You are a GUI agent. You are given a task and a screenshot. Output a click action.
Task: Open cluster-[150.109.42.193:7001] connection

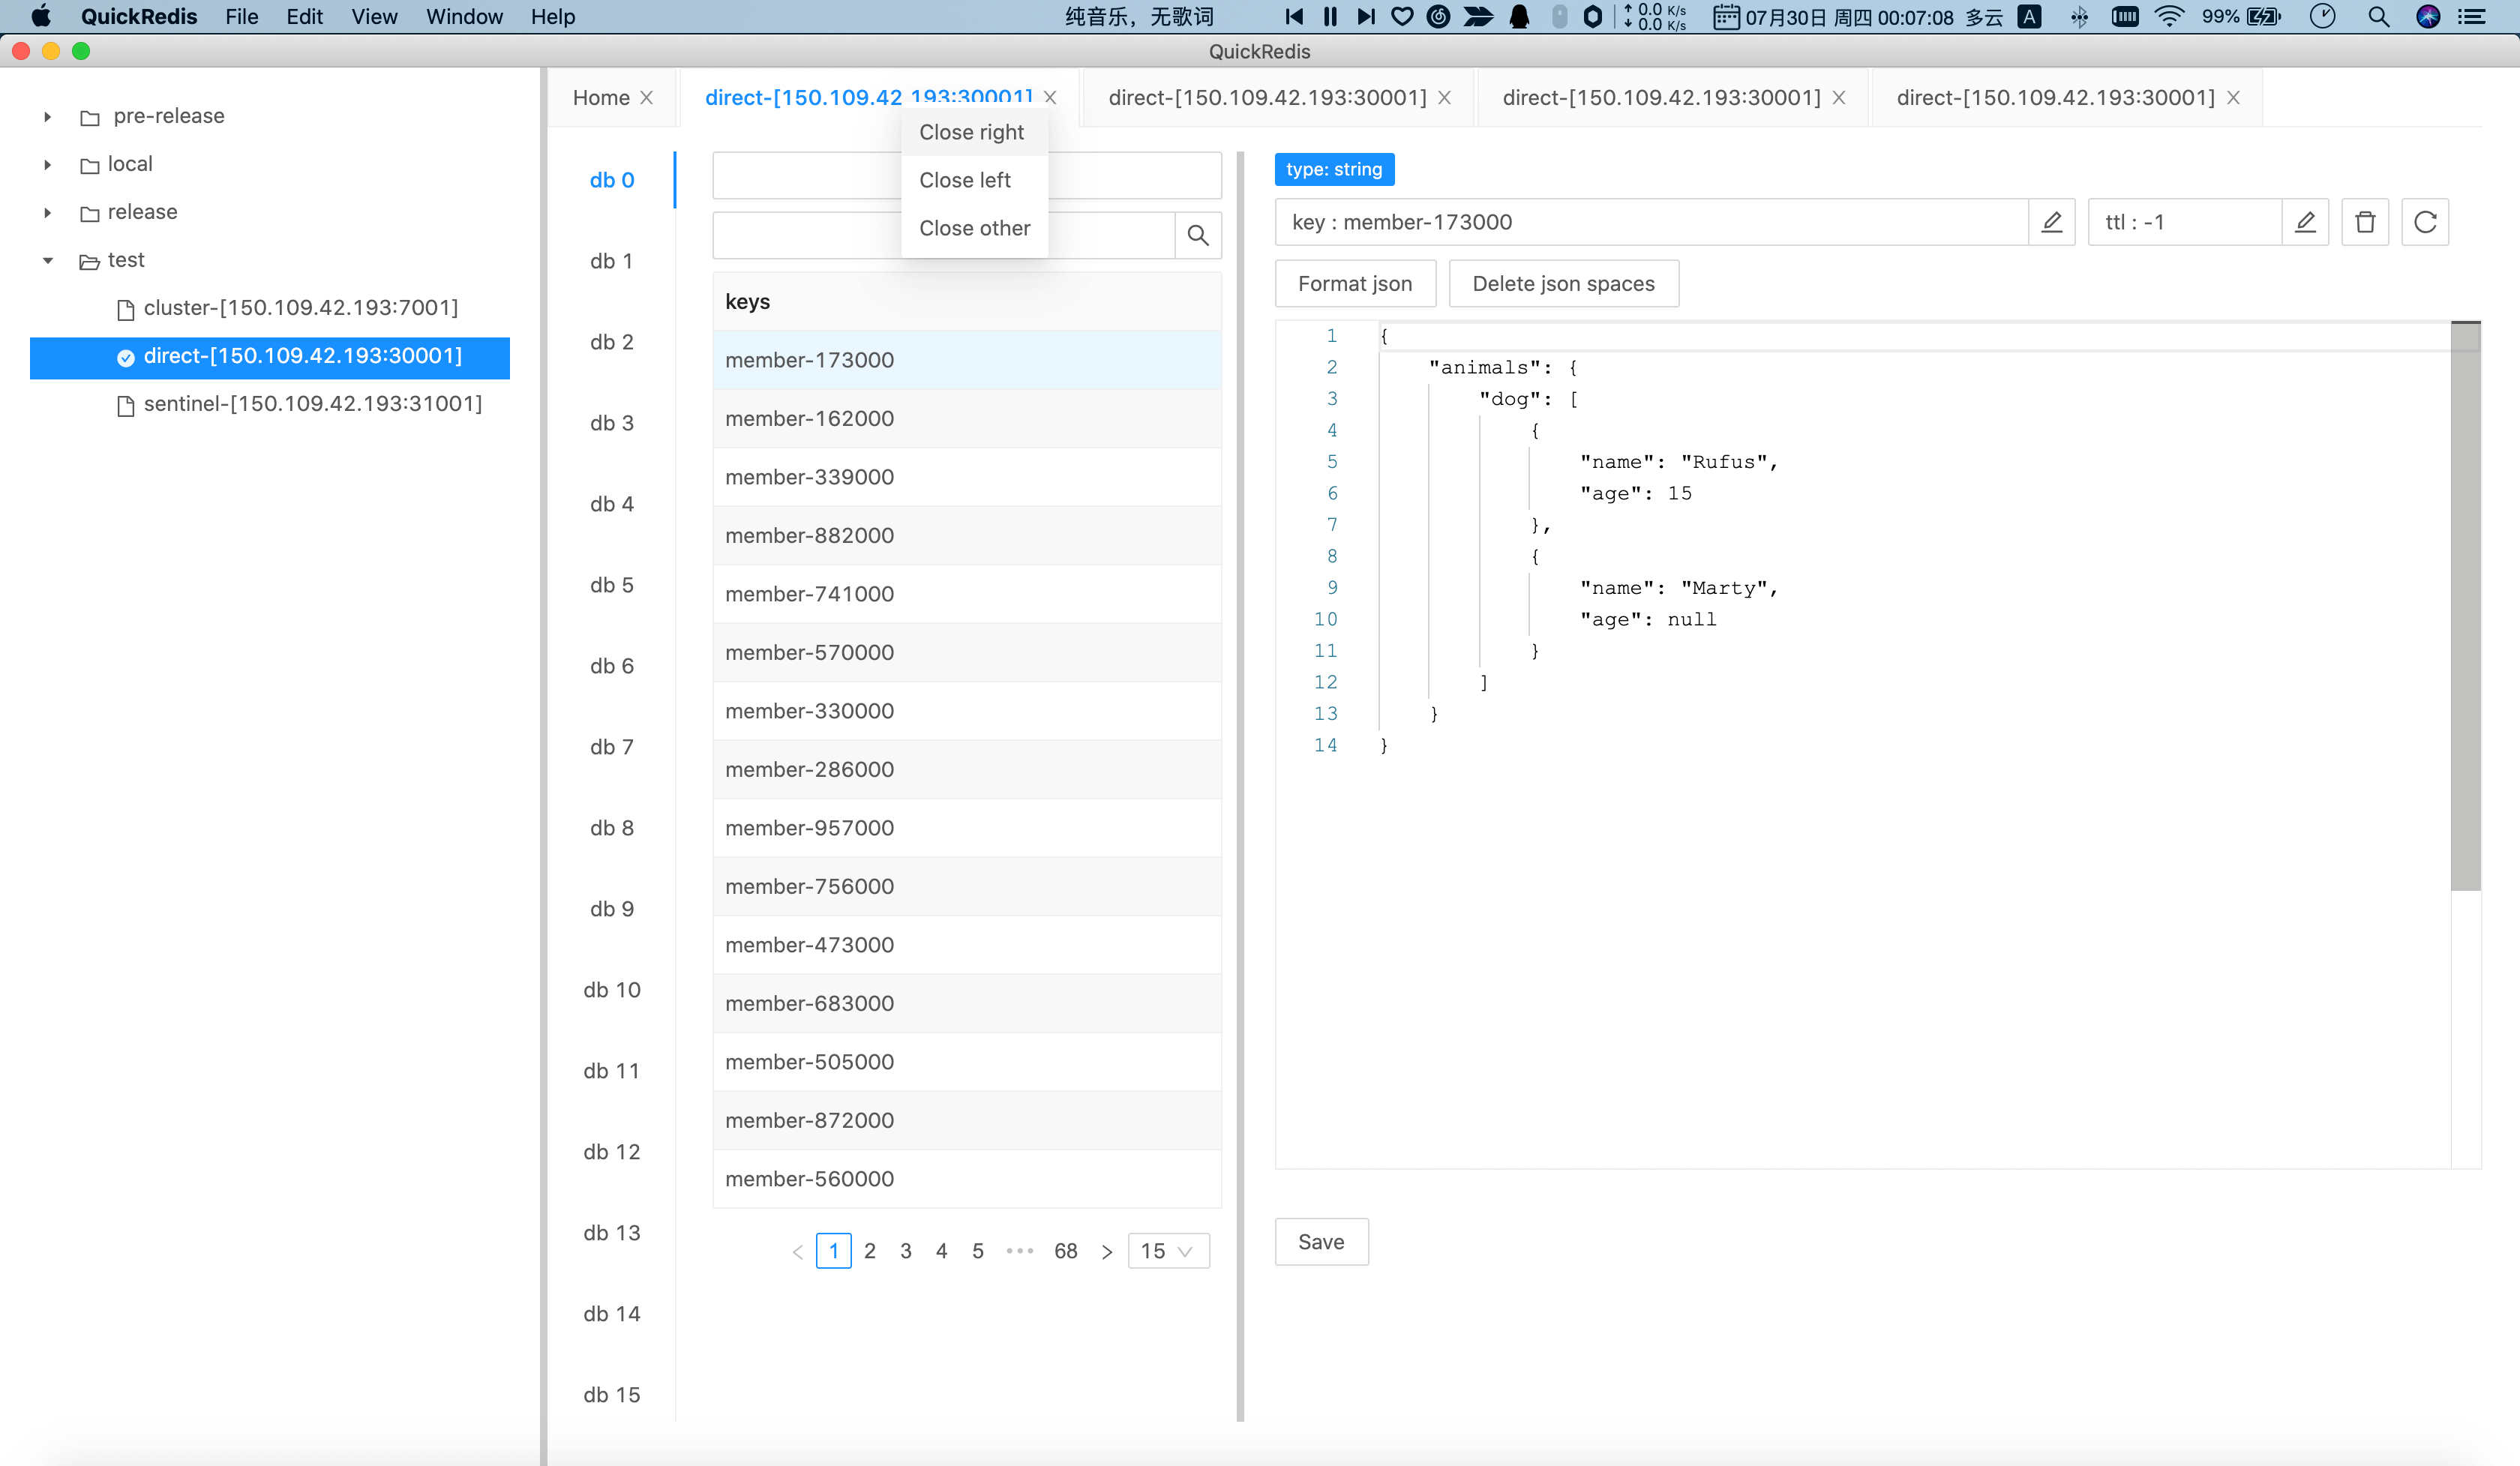[300, 308]
